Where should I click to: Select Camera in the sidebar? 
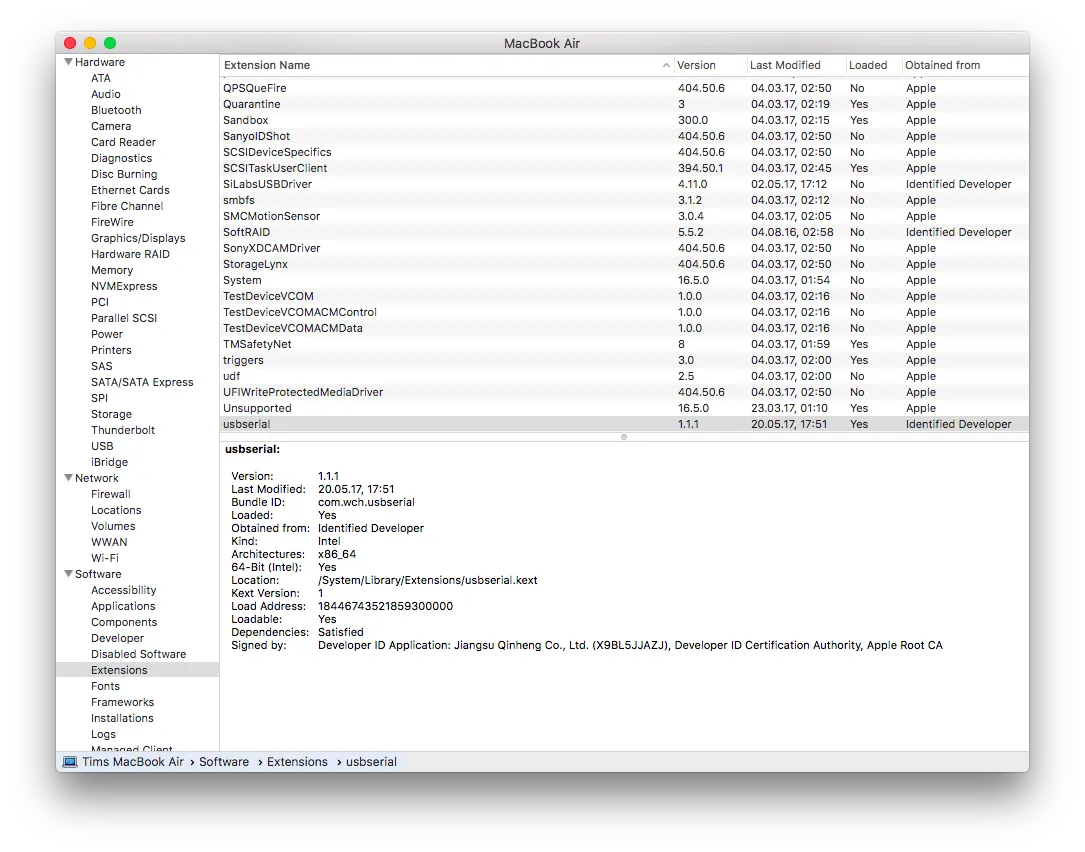coord(111,126)
